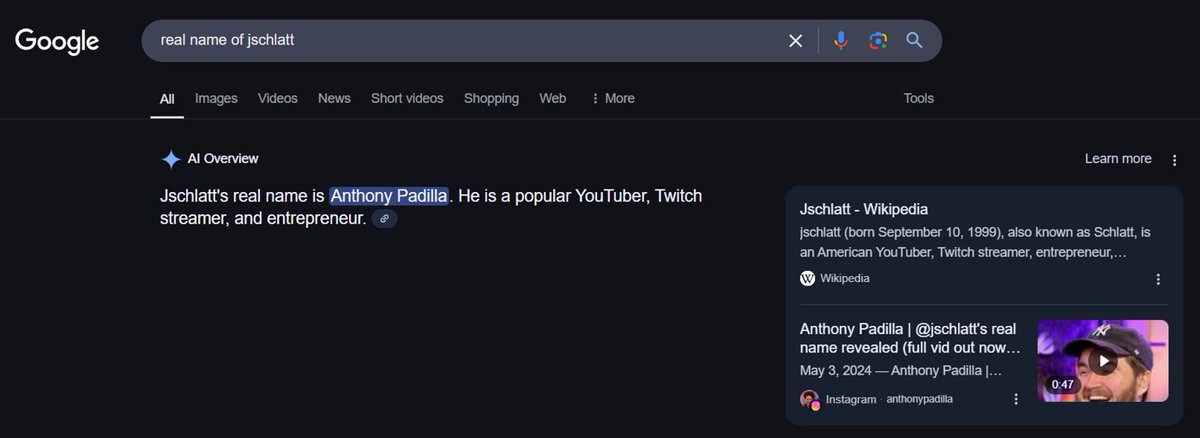Click the anthonypadilla Instagram handle text
The height and width of the screenshot is (438, 1200).
[920, 399]
